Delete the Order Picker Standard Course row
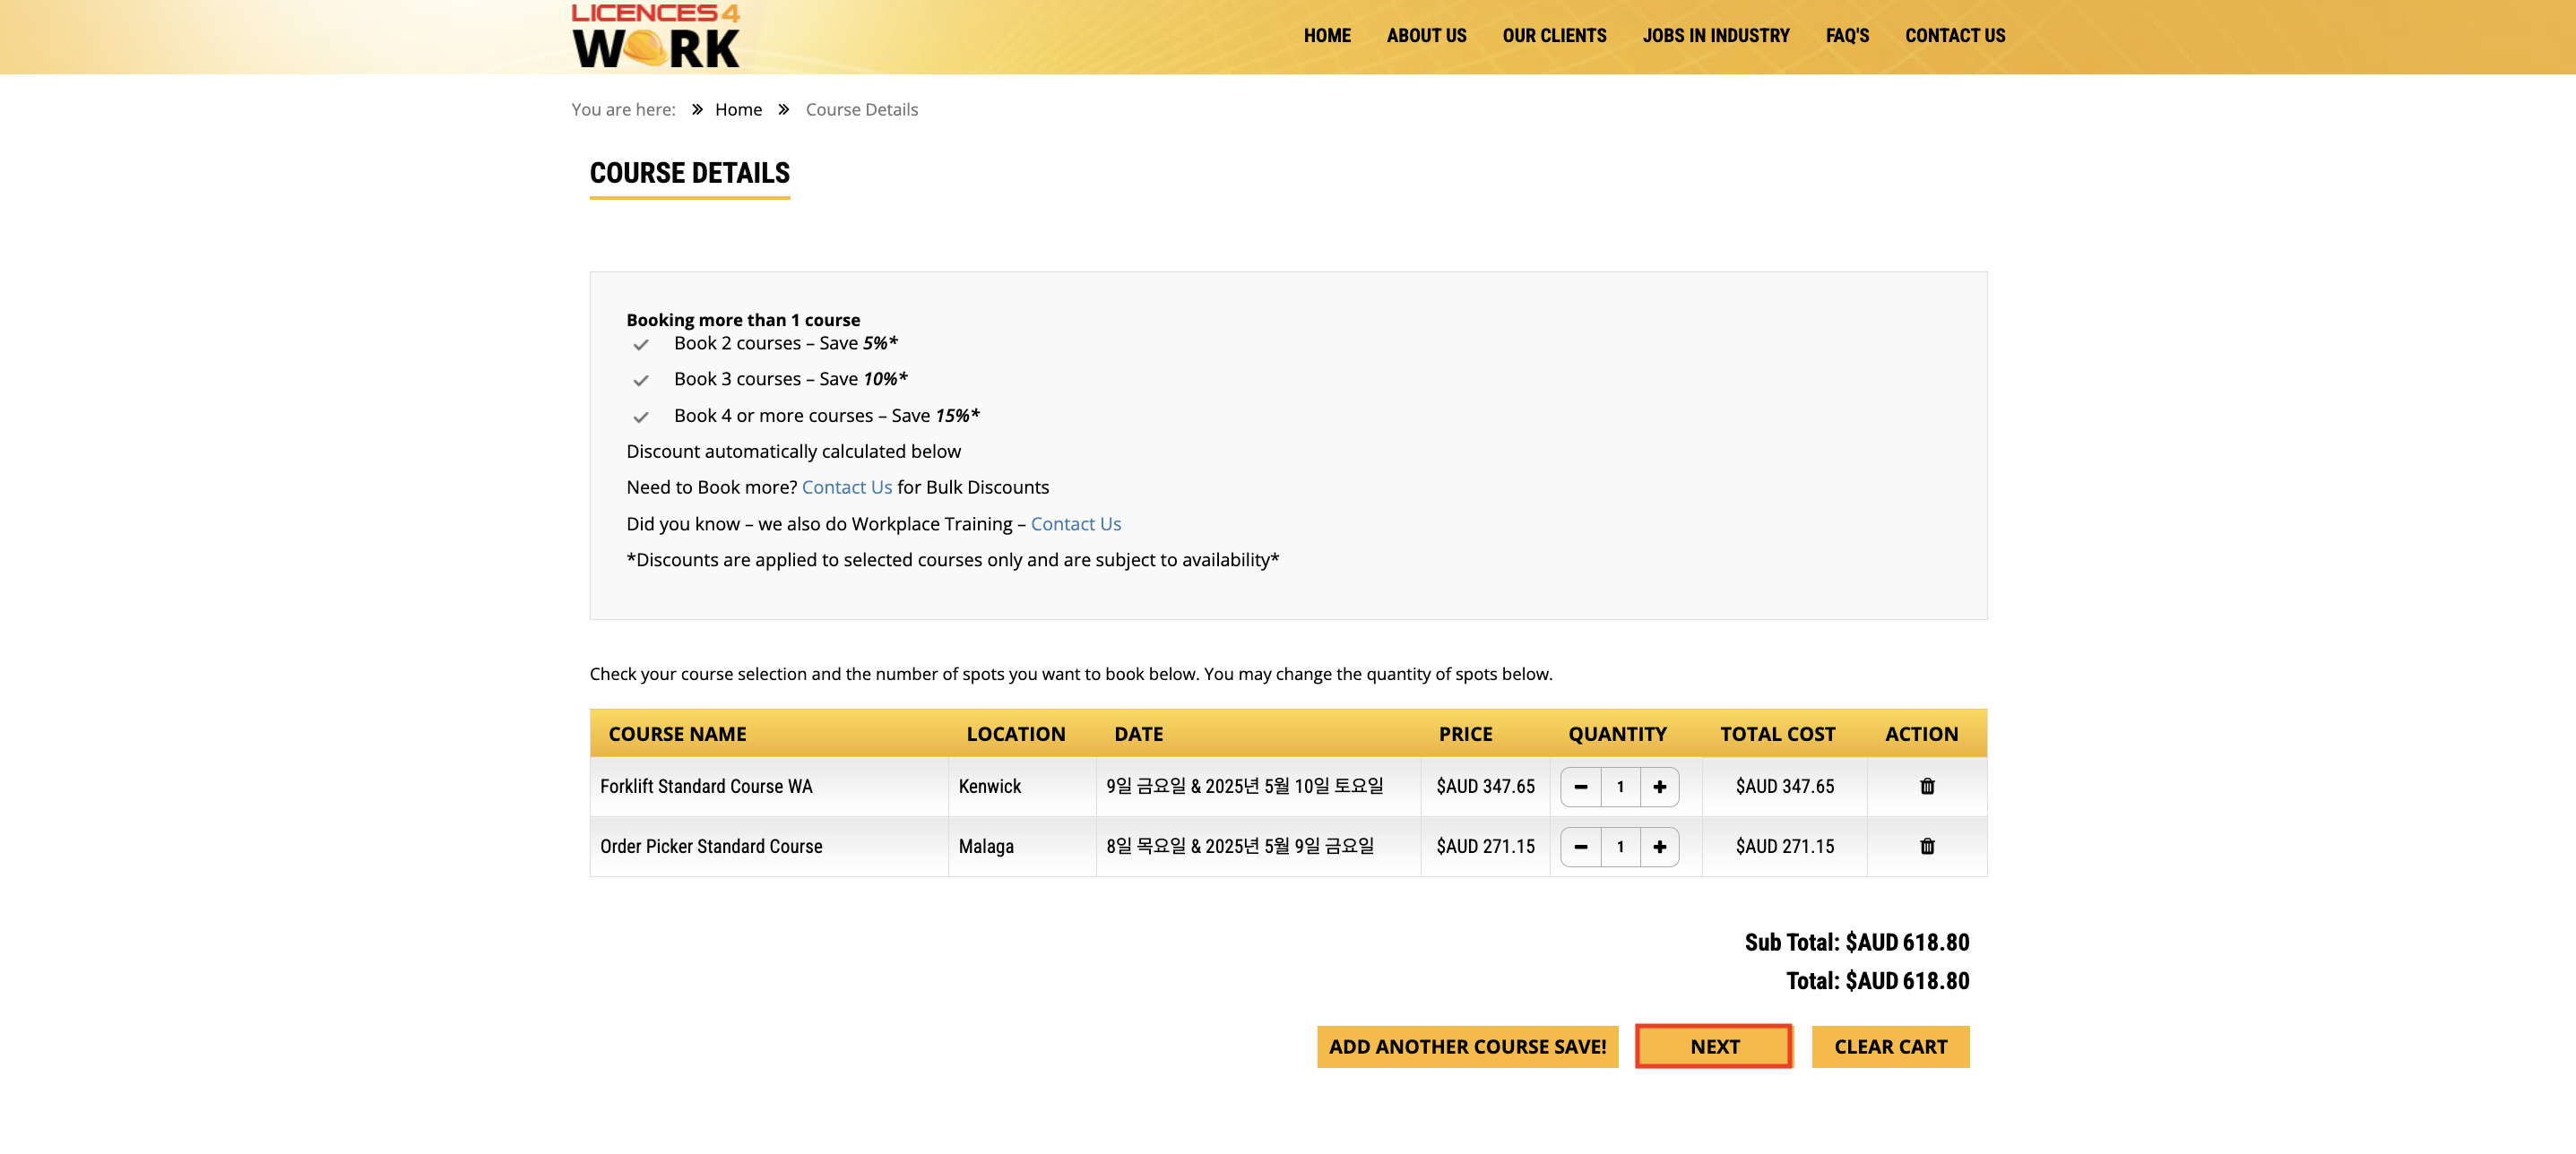The height and width of the screenshot is (1154, 2576). coord(1926,846)
